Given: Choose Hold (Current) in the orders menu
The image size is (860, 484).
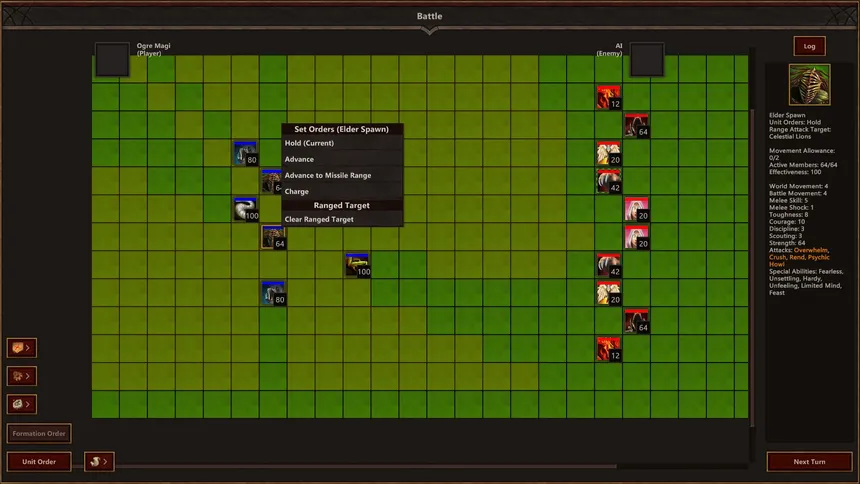Looking at the screenshot, I should pyautogui.click(x=342, y=143).
